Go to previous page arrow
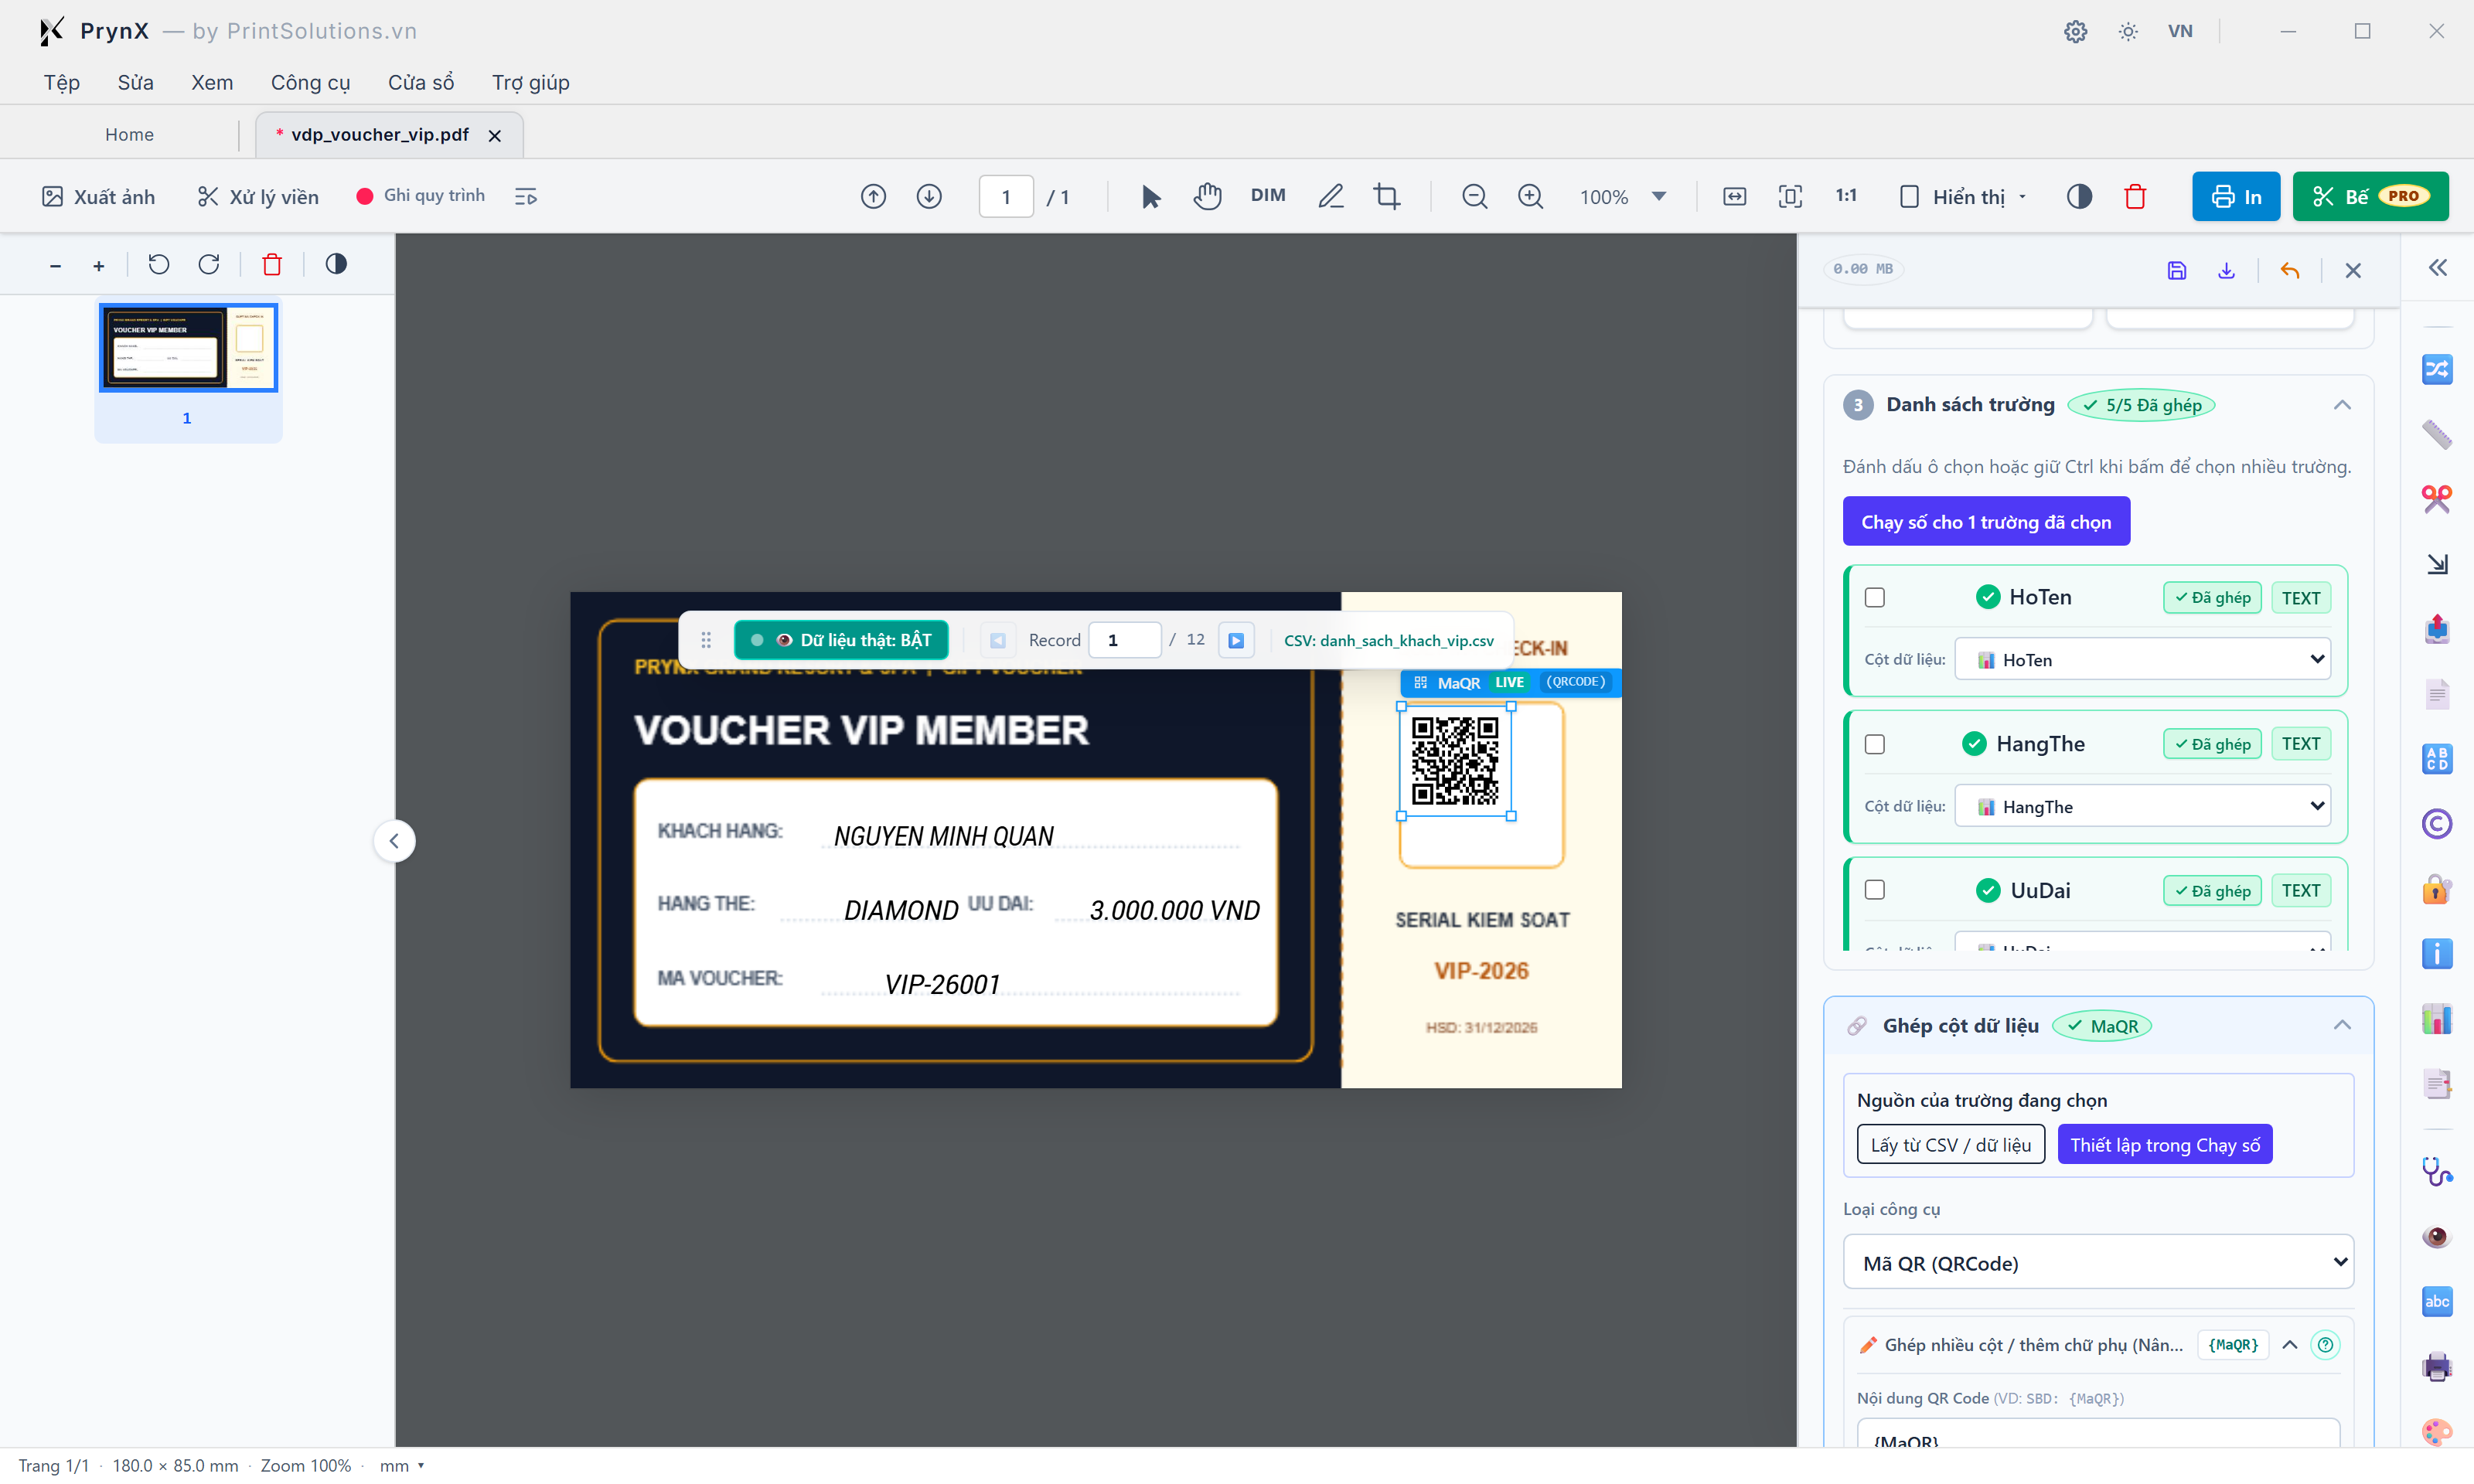 (x=873, y=196)
